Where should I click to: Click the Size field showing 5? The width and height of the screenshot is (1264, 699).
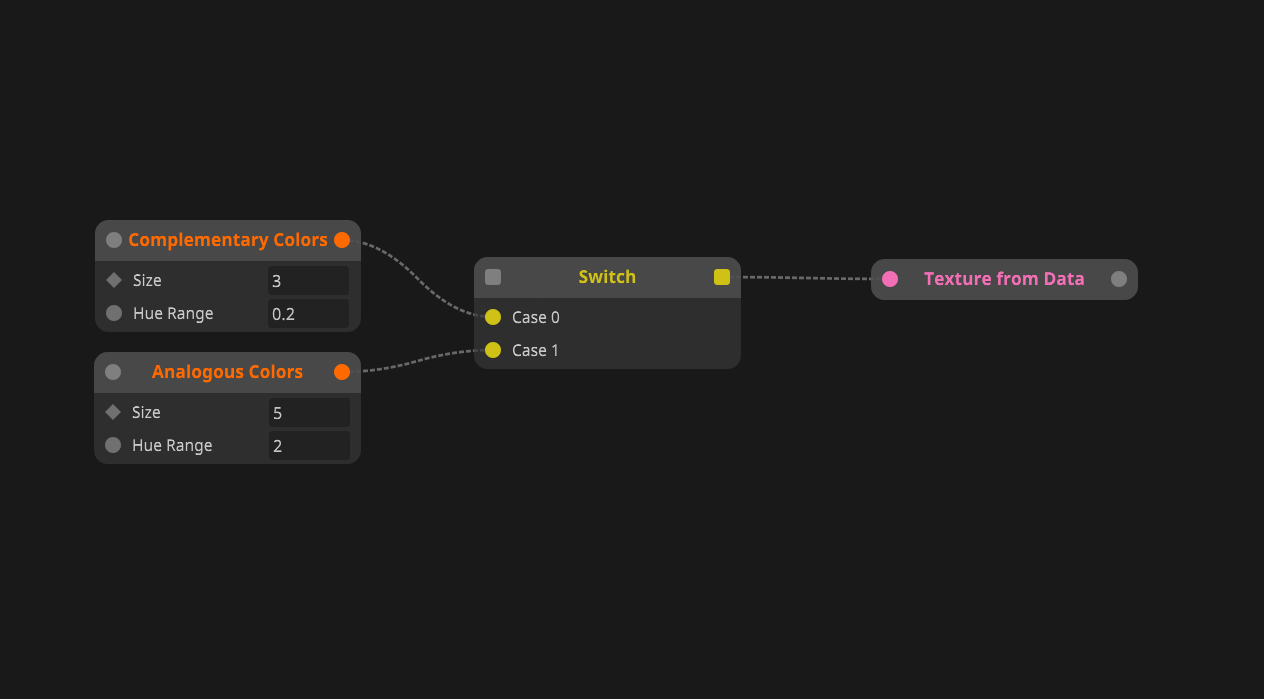tap(309, 413)
